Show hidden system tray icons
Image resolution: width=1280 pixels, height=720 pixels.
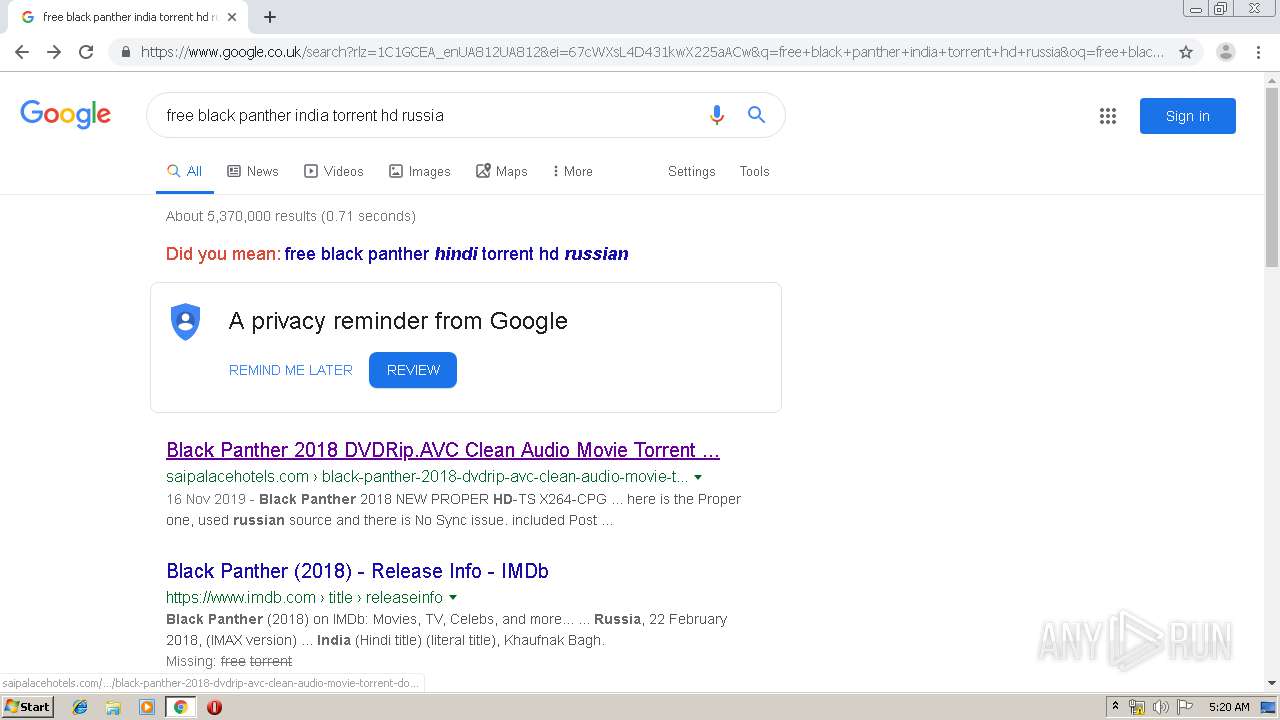1115,707
